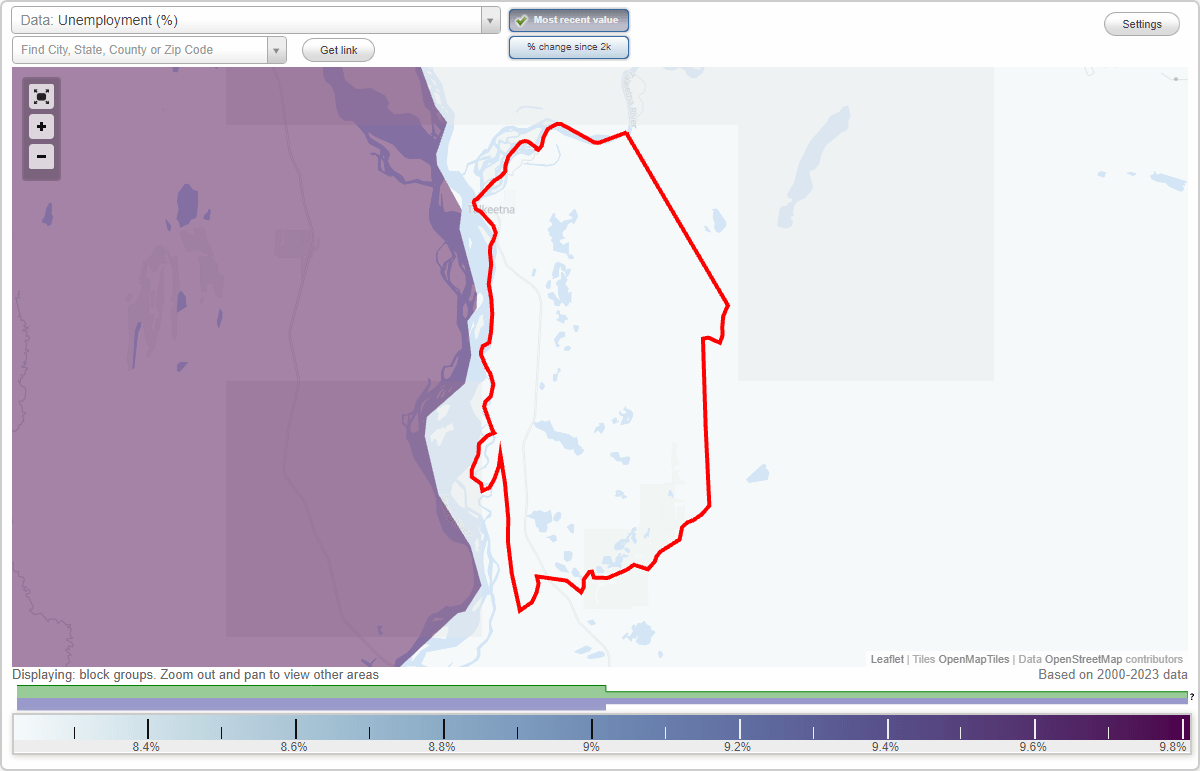Open the OpenStreetMap link
The height and width of the screenshot is (771, 1200).
pos(1083,659)
